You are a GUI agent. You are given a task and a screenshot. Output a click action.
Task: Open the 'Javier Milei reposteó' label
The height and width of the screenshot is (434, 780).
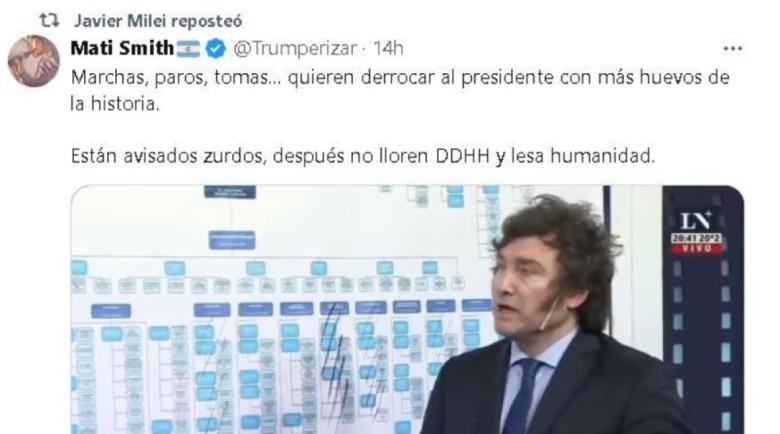158,21
